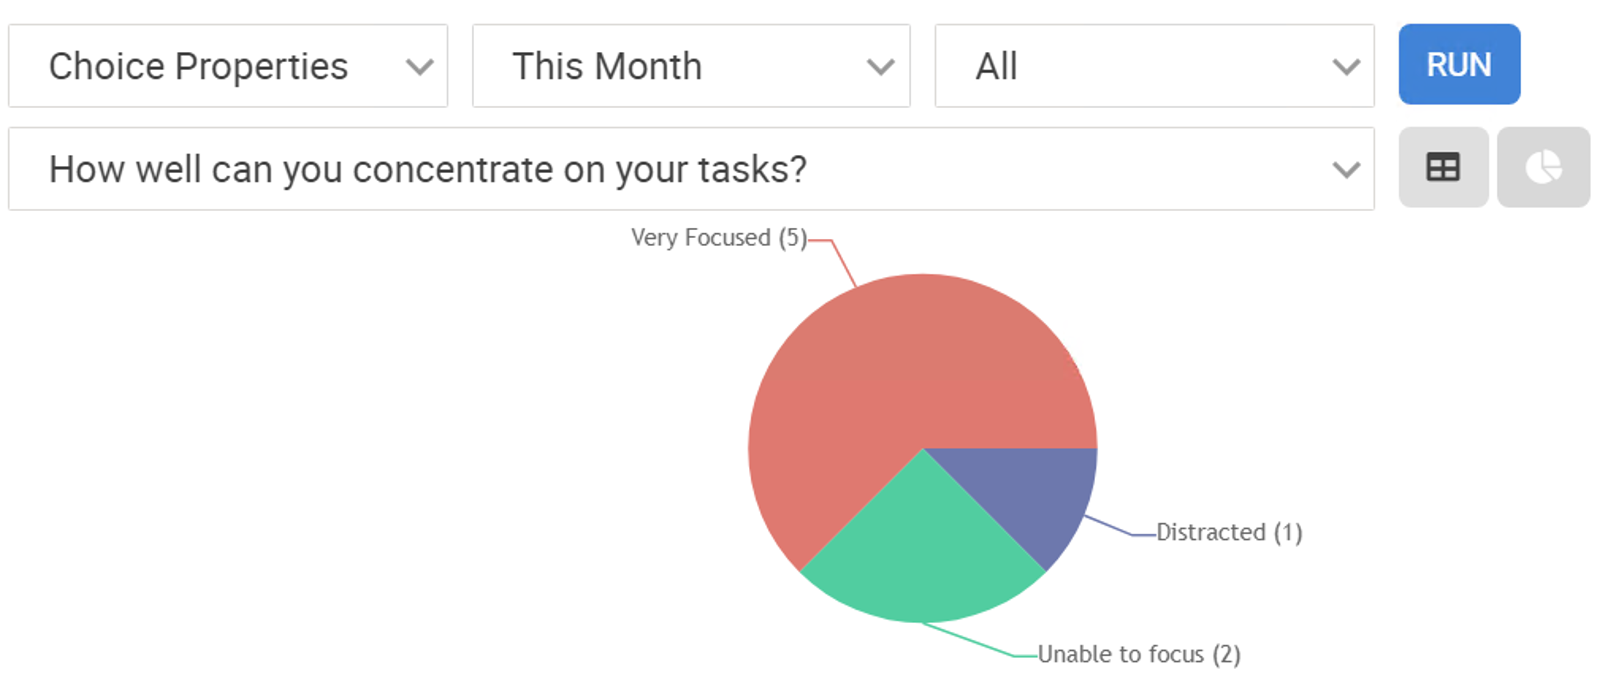Click chevron arrow of question dropdown
Image resolution: width=1608 pixels, height=694 pixels.
(1347, 170)
